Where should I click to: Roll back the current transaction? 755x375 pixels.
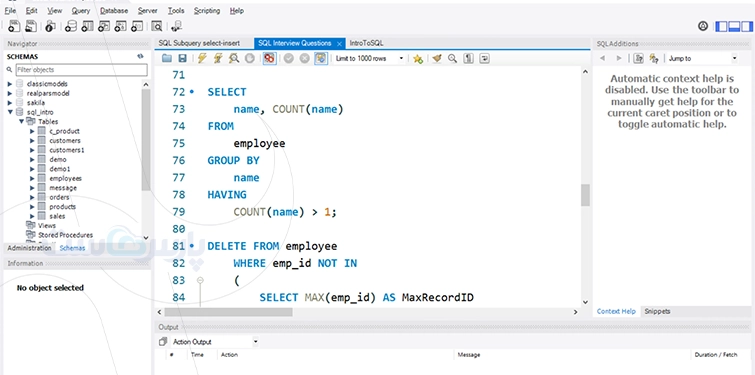304,59
